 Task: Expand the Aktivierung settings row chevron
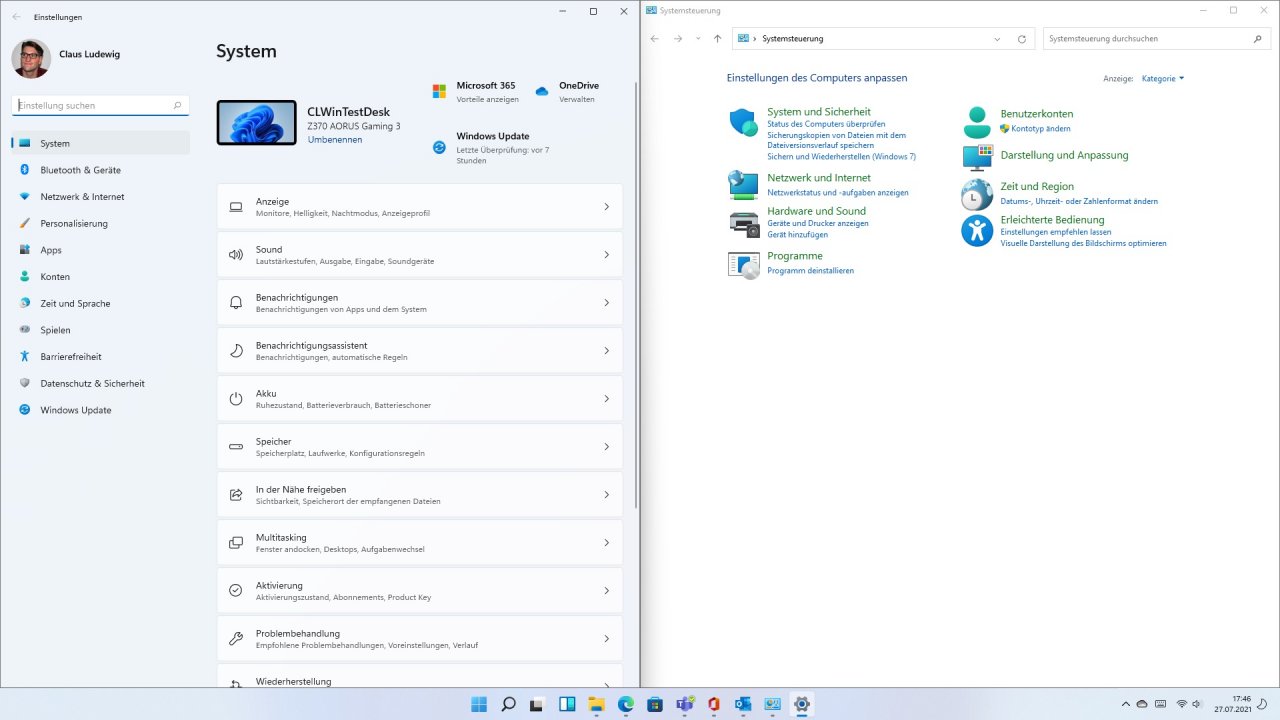coord(606,591)
